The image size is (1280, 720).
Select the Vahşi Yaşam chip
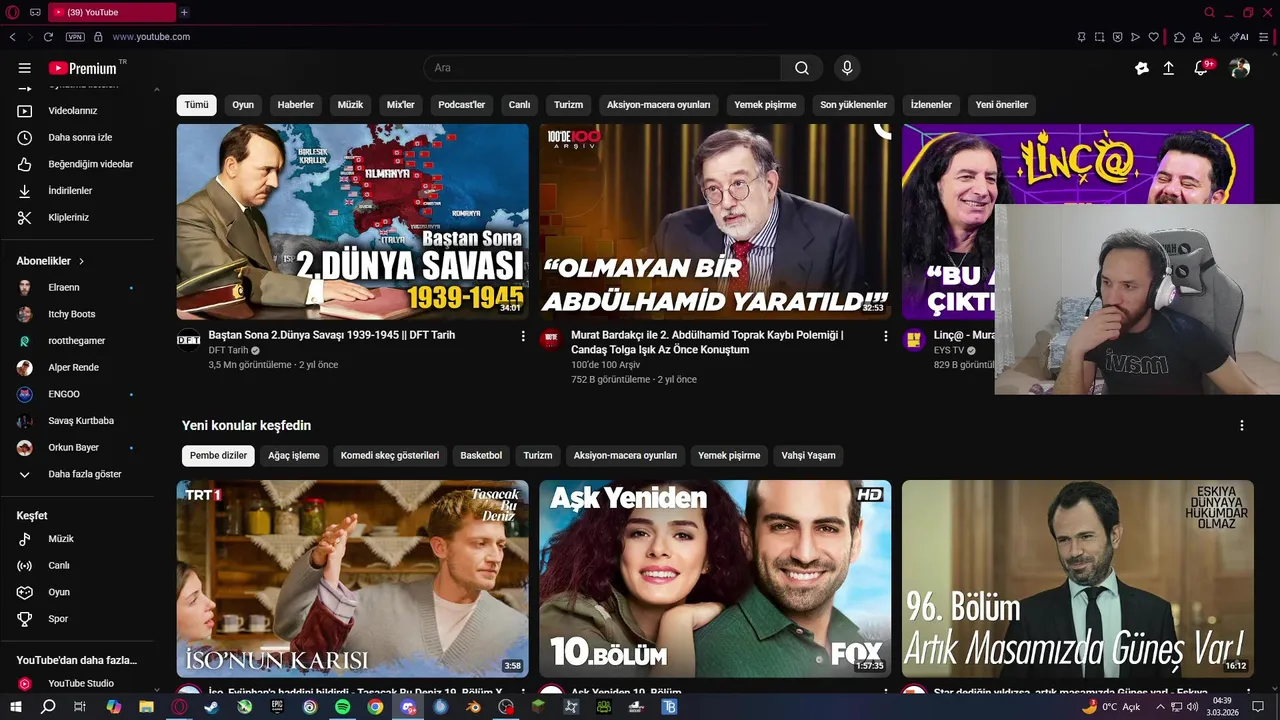[808, 455]
